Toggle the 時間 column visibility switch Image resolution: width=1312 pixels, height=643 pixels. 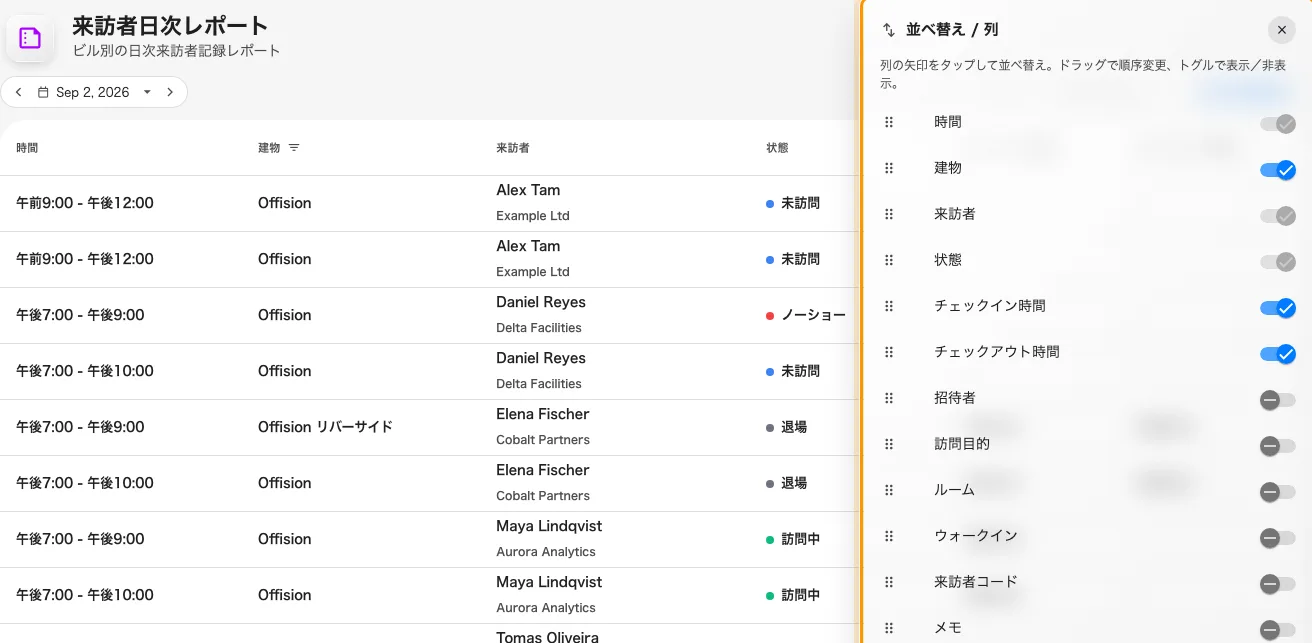coord(1278,124)
